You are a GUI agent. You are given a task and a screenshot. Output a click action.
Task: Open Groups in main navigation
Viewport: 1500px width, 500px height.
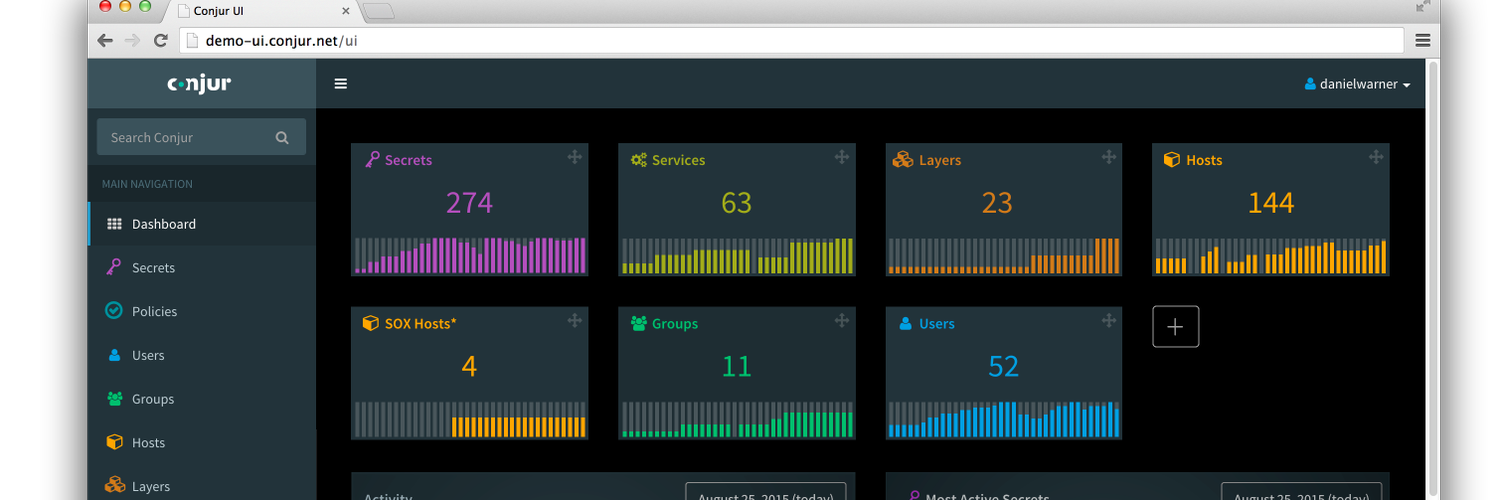click(x=202, y=399)
